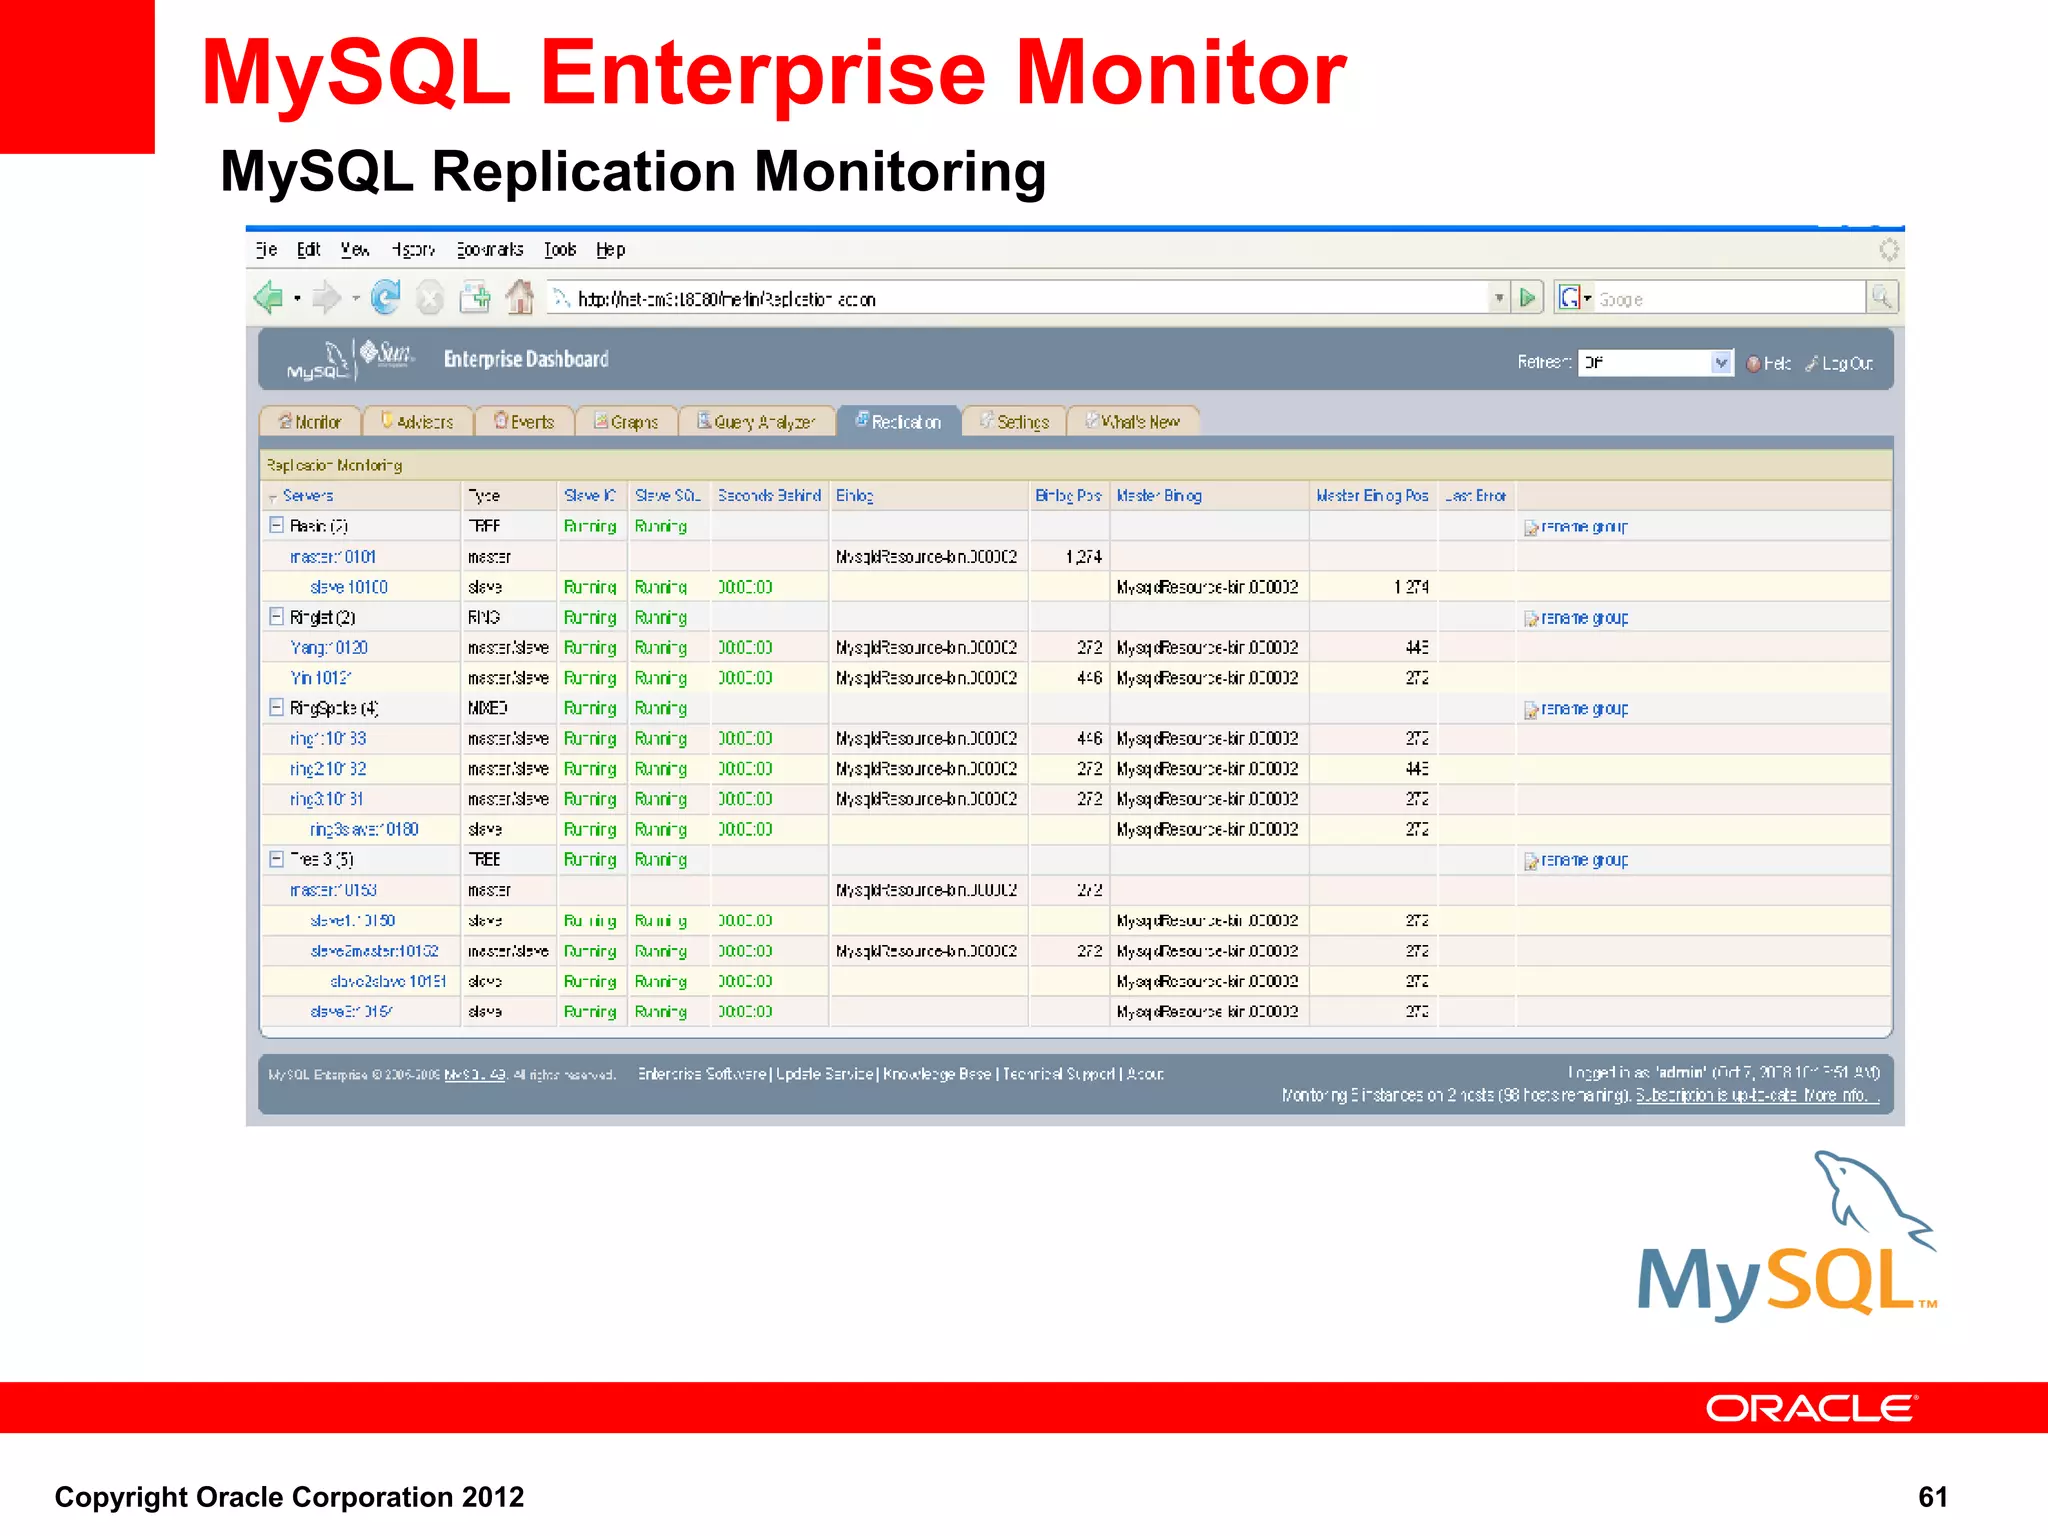This screenshot has height=1536, width=2048.
Task: Open the Bookmarks menu
Action: point(489,250)
